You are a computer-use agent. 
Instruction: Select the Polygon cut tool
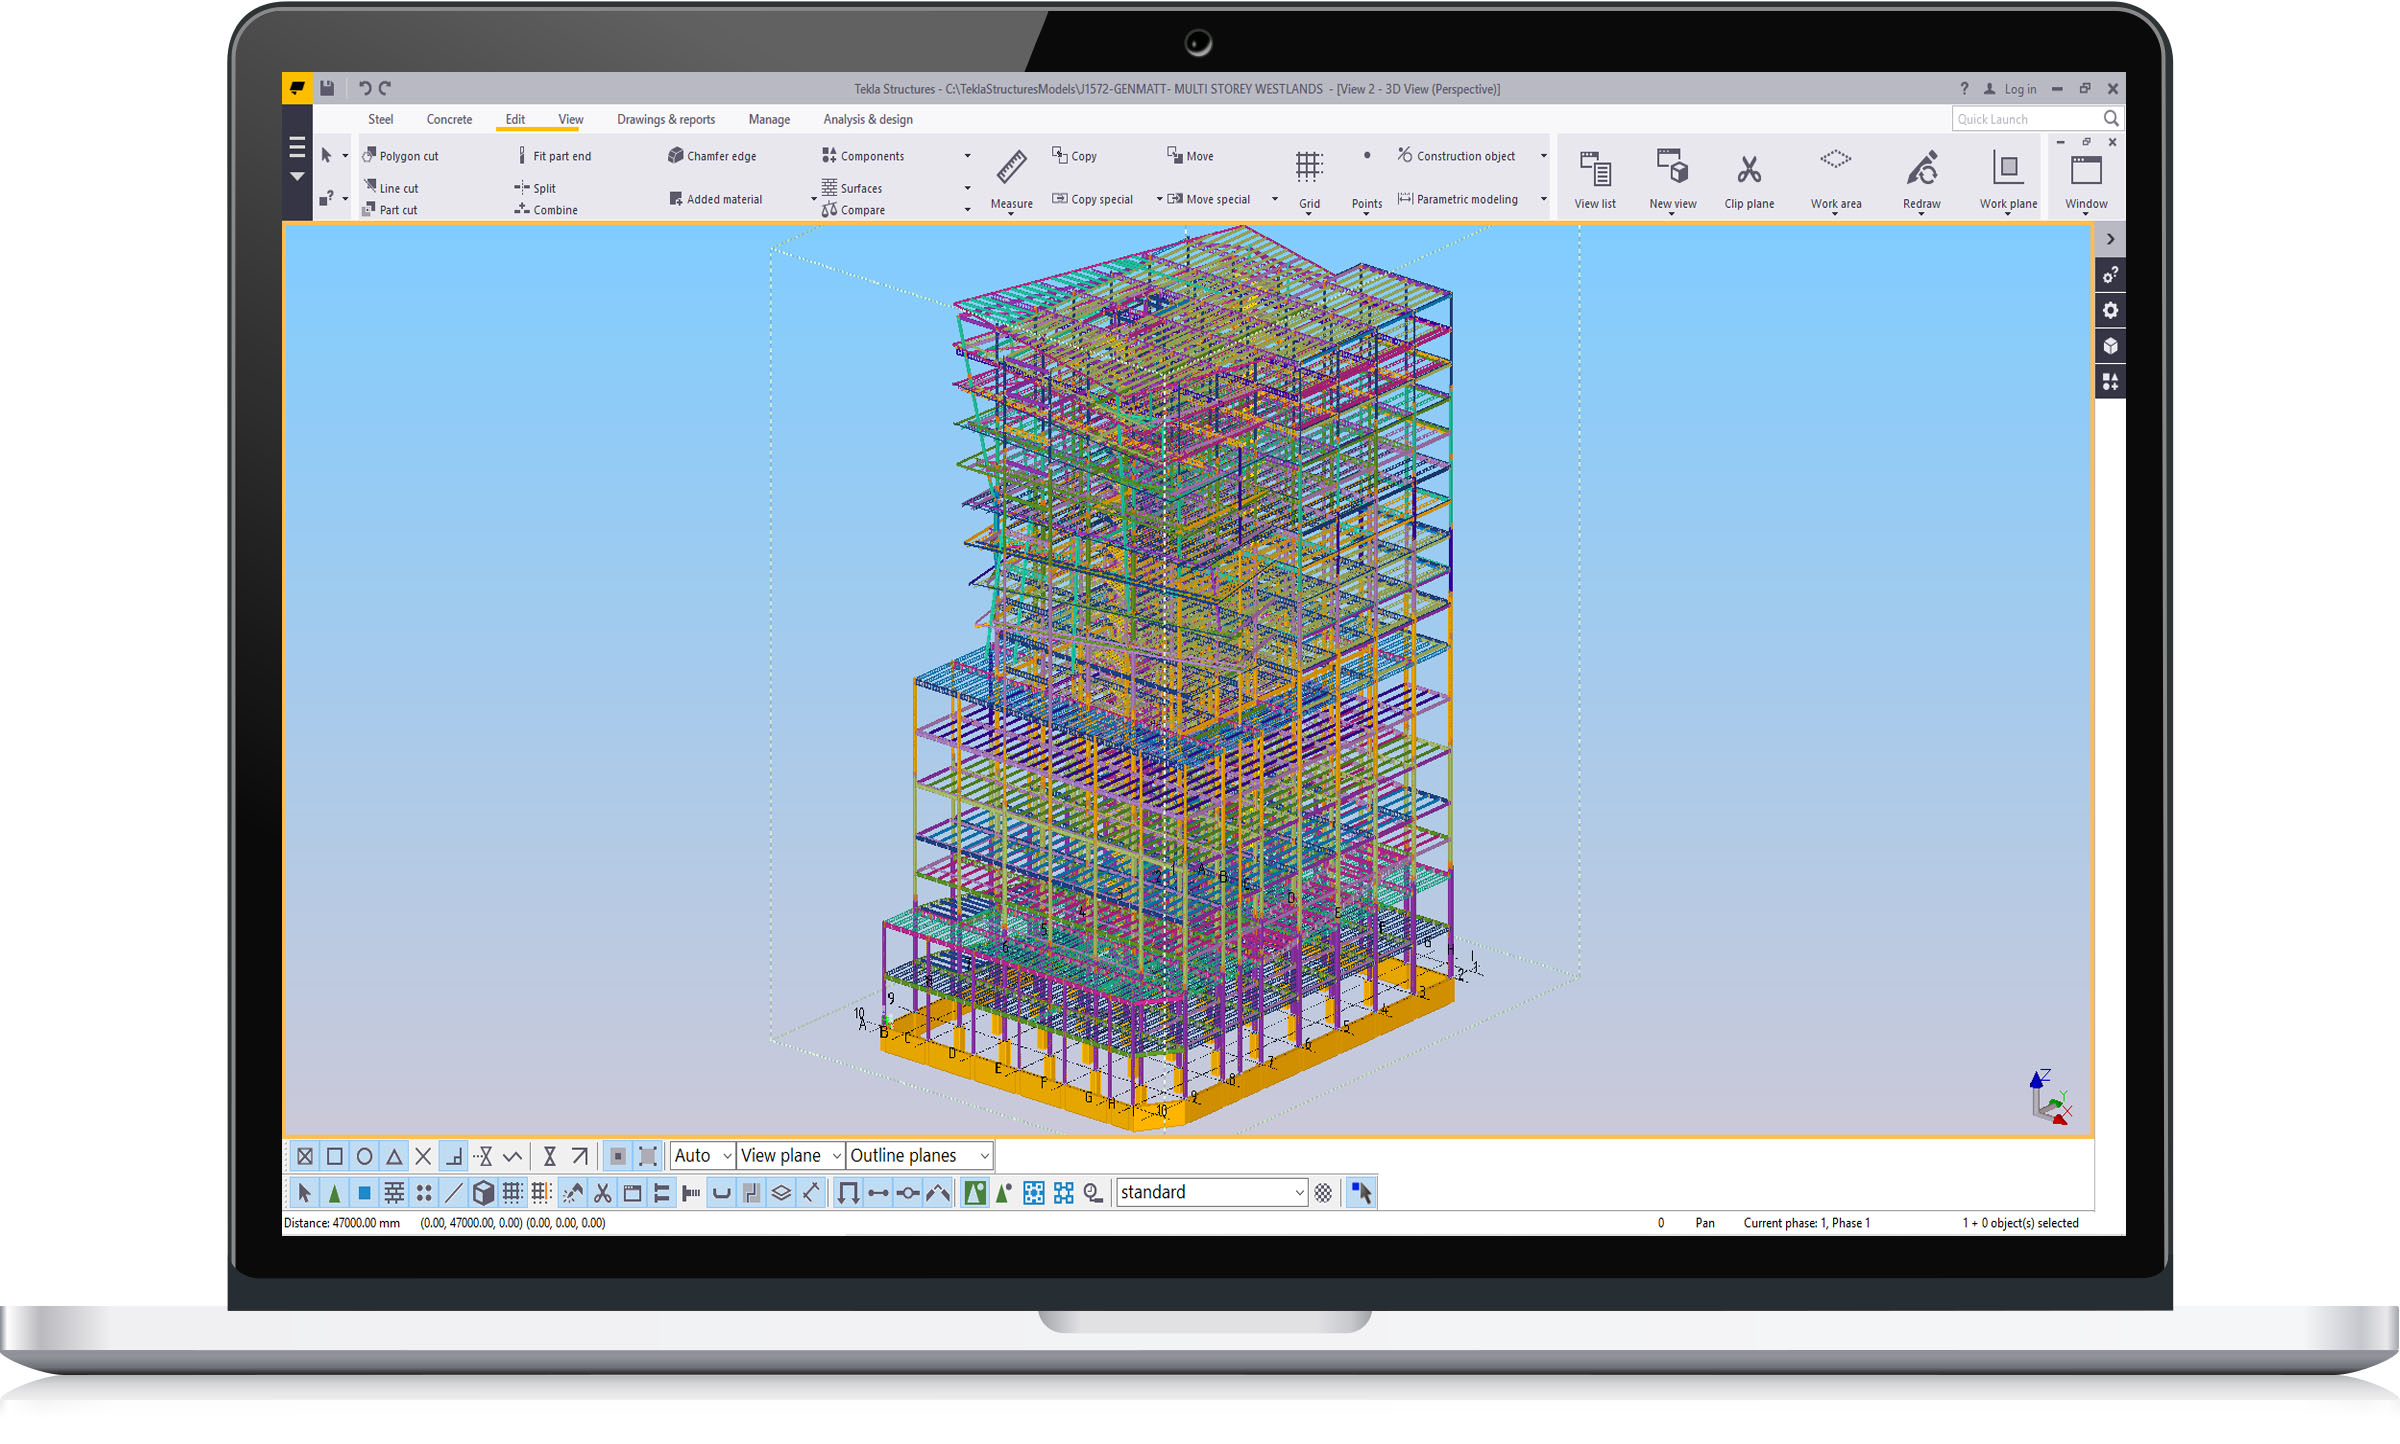point(399,156)
